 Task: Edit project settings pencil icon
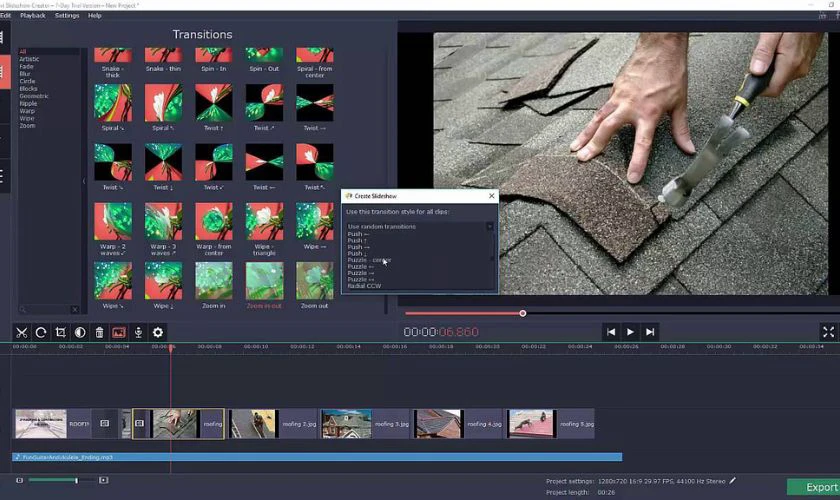point(732,481)
